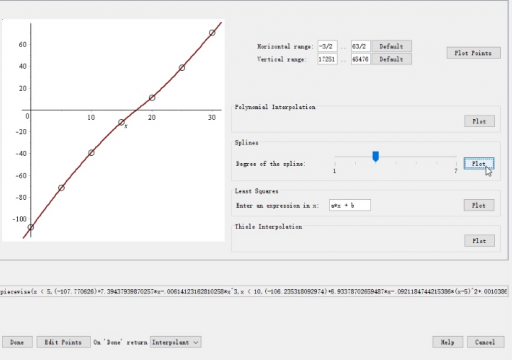This screenshot has height=360, width=512.
Task: Open the Help dialog
Action: point(448,342)
